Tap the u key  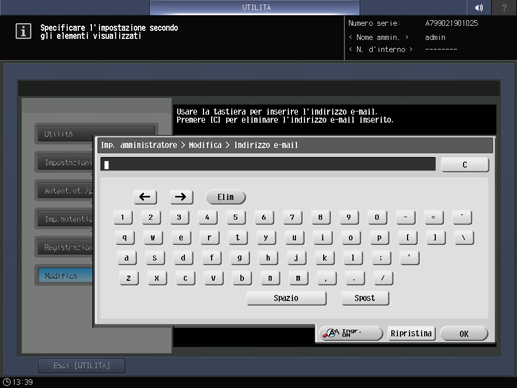294,238
